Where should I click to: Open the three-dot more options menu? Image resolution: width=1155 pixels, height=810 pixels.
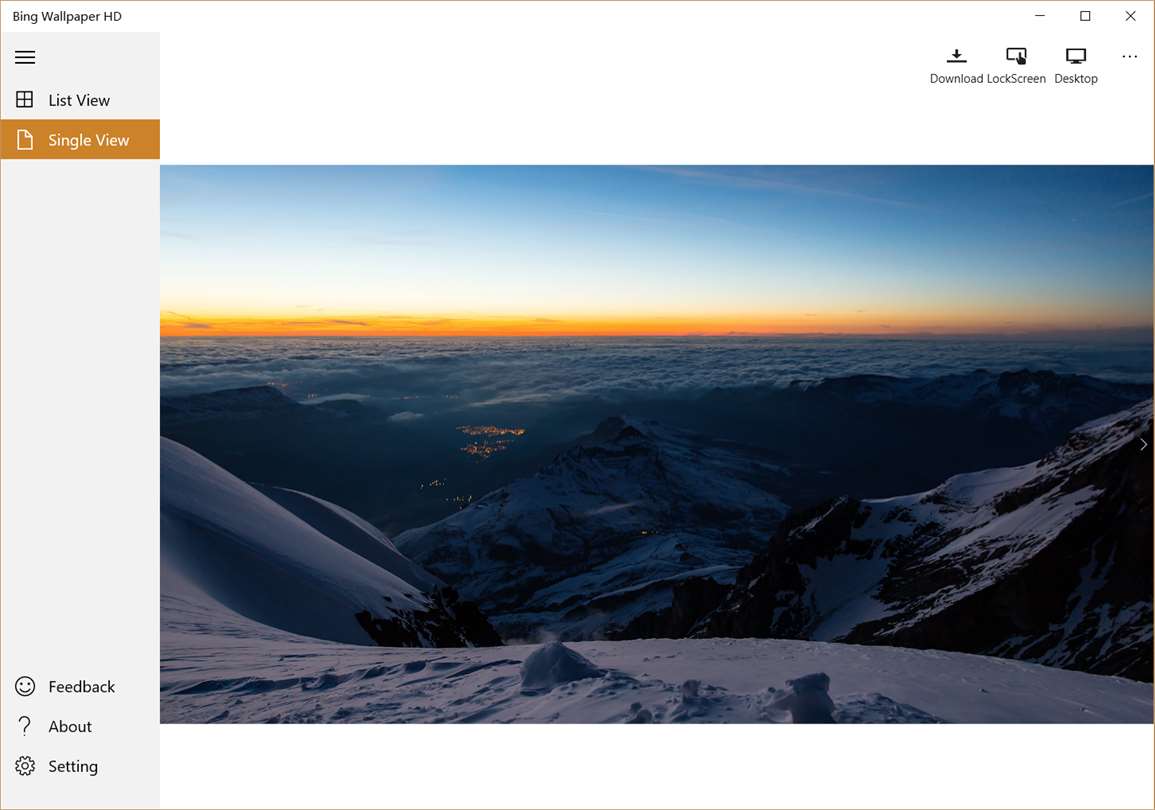(1129, 57)
